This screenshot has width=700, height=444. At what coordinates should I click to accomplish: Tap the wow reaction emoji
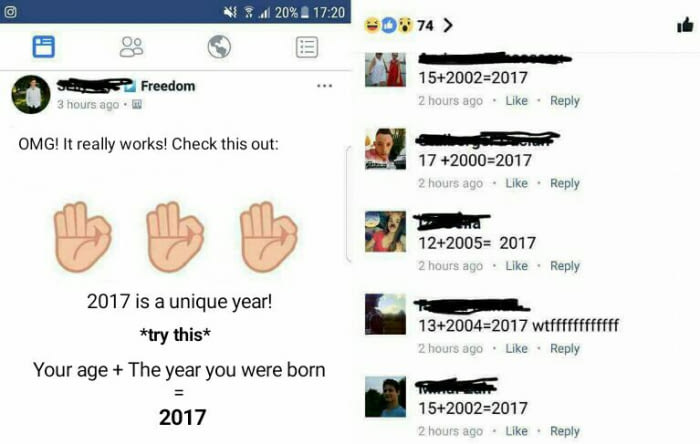click(405, 25)
